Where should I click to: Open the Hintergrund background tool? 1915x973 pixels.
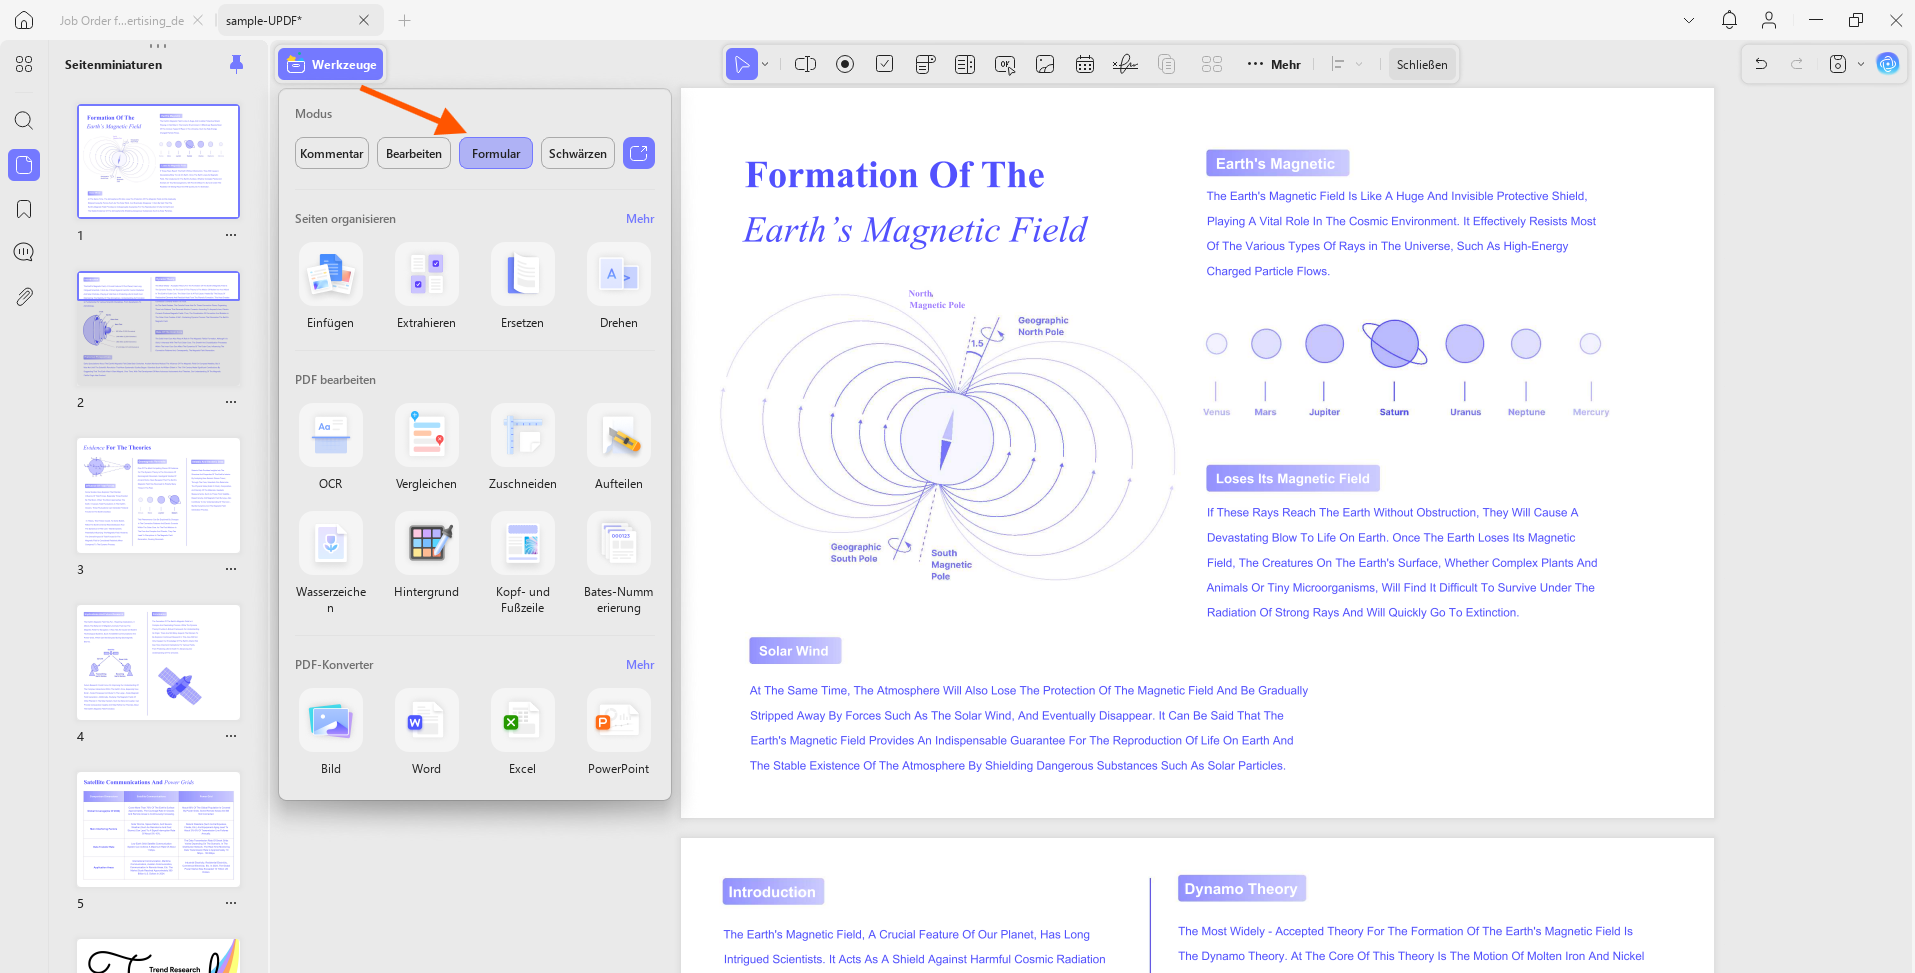[427, 556]
